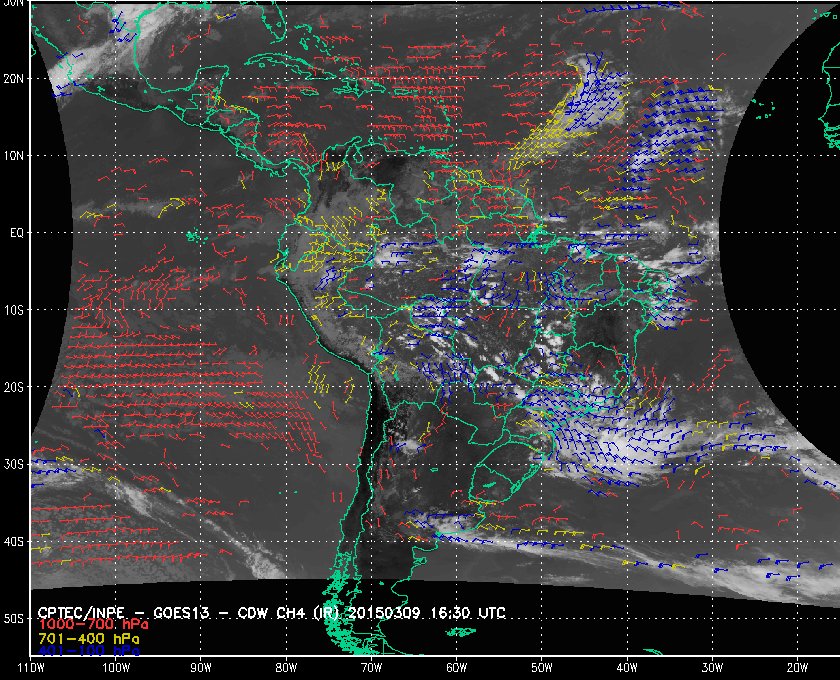Click the 20W longitude label
The image size is (840, 680).
pos(796,667)
